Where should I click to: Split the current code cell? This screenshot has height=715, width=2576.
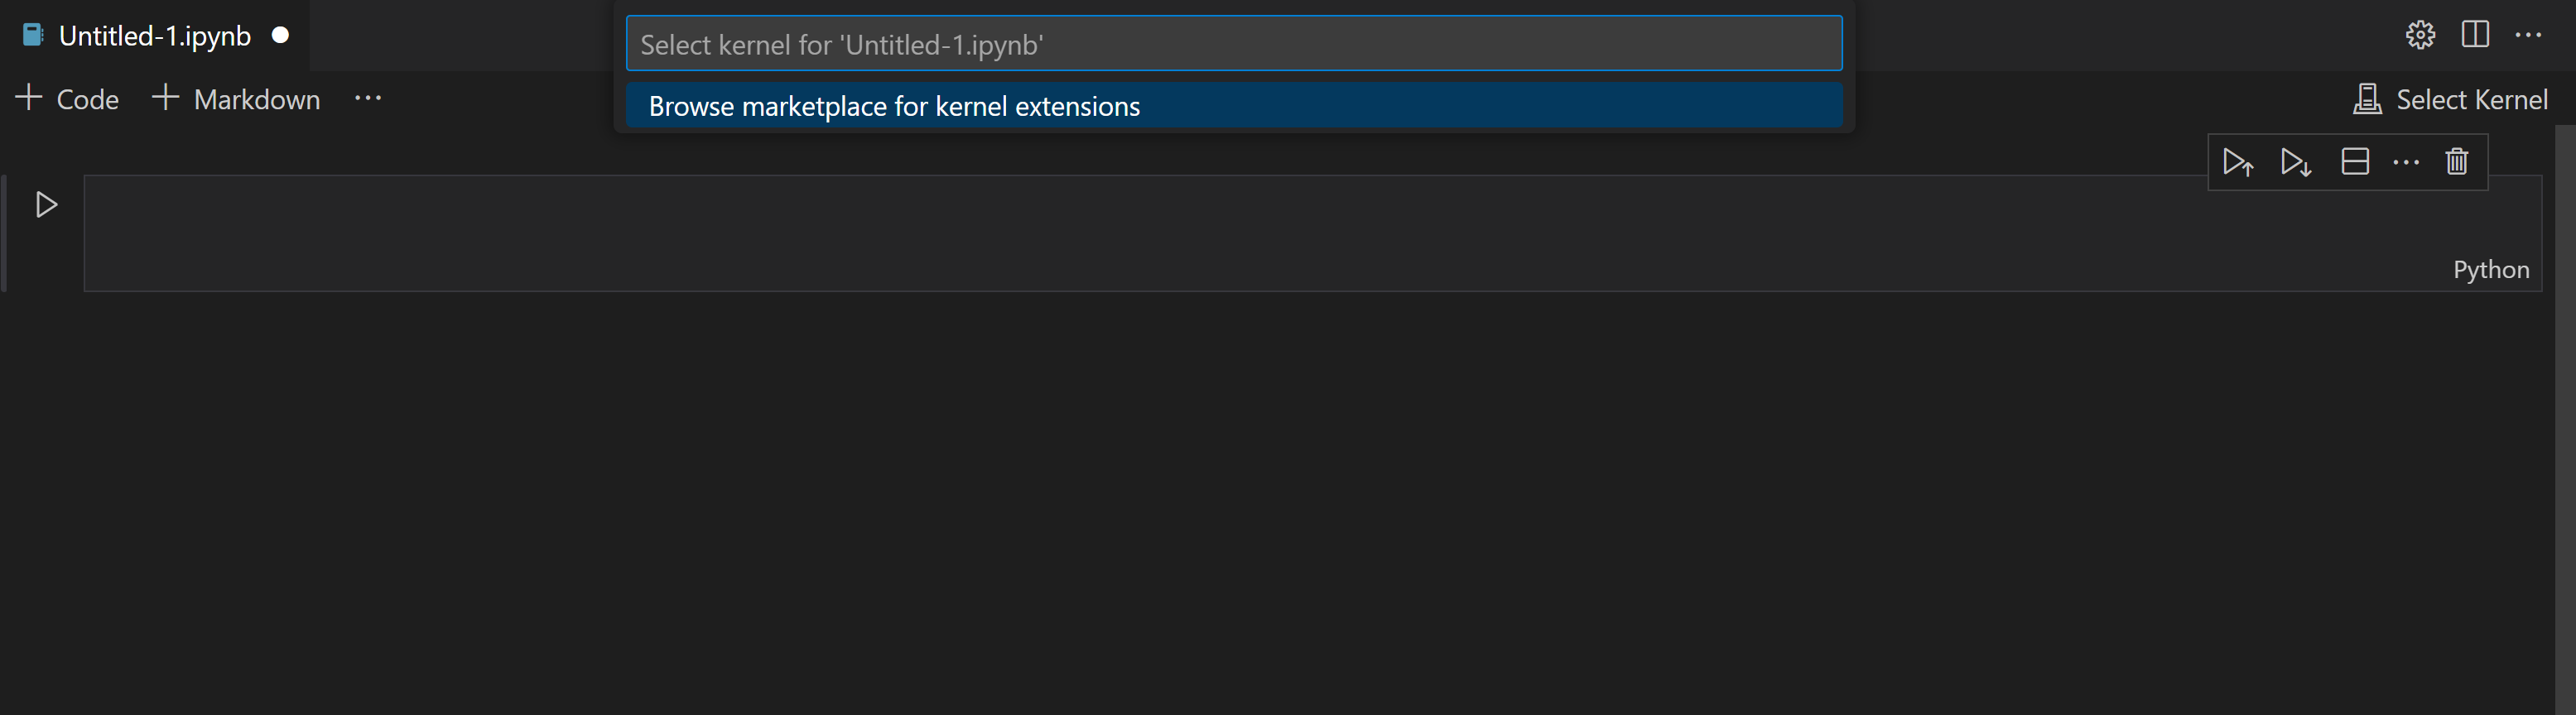pos(2355,161)
